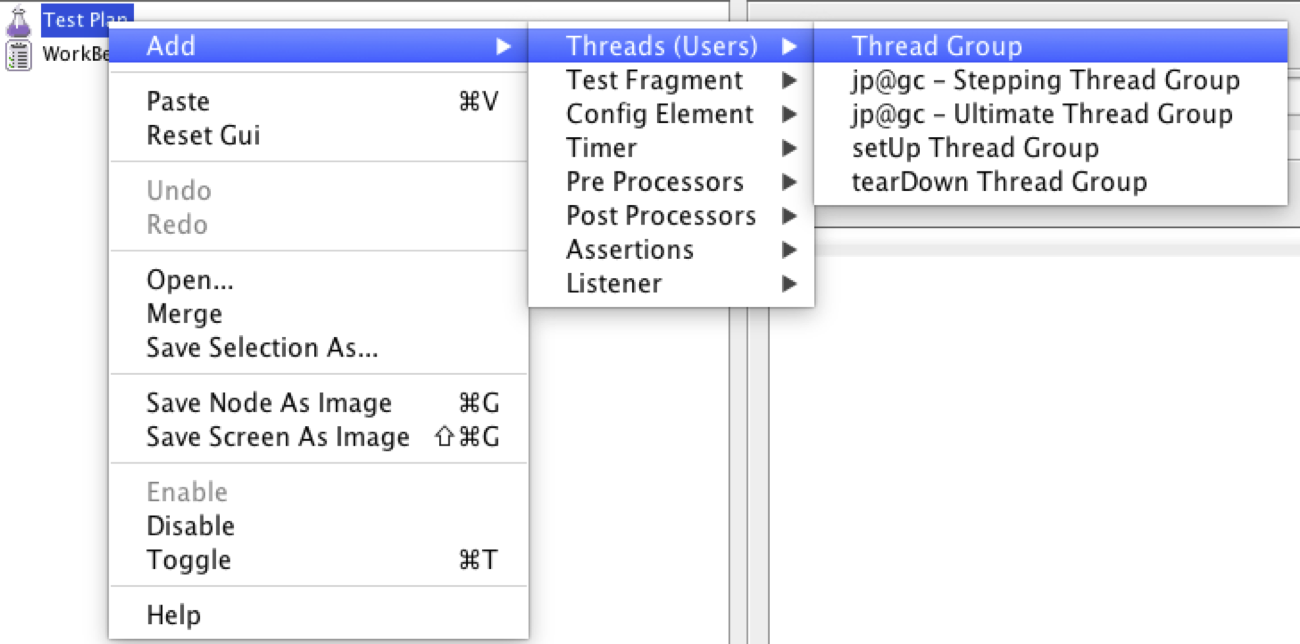Expand the Timer submenu arrow
The width and height of the screenshot is (1300, 644).
click(790, 149)
